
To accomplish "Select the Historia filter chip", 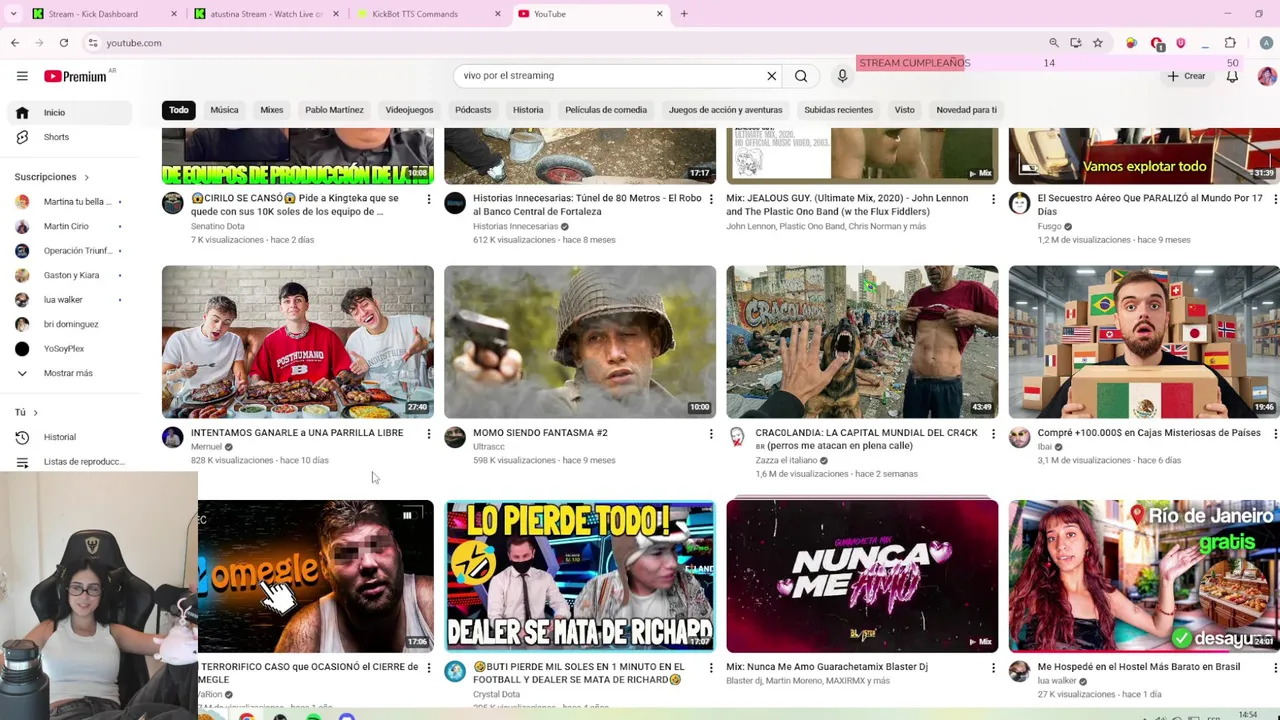I will (528, 110).
